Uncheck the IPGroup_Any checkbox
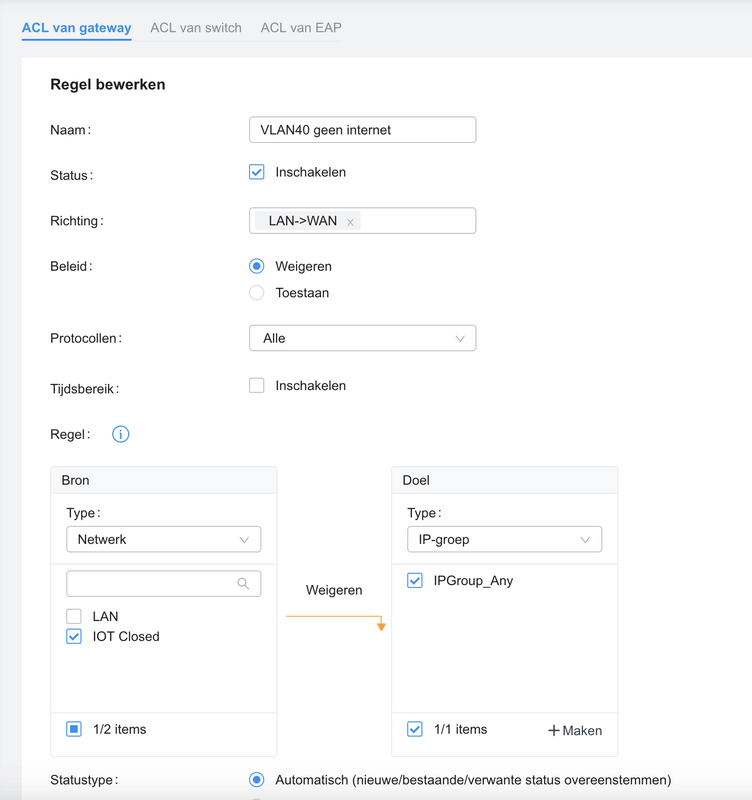 (x=415, y=581)
